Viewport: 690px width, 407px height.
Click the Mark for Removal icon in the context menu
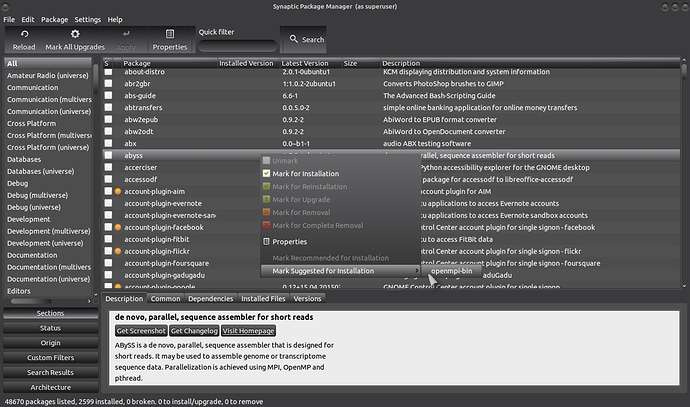pos(266,212)
